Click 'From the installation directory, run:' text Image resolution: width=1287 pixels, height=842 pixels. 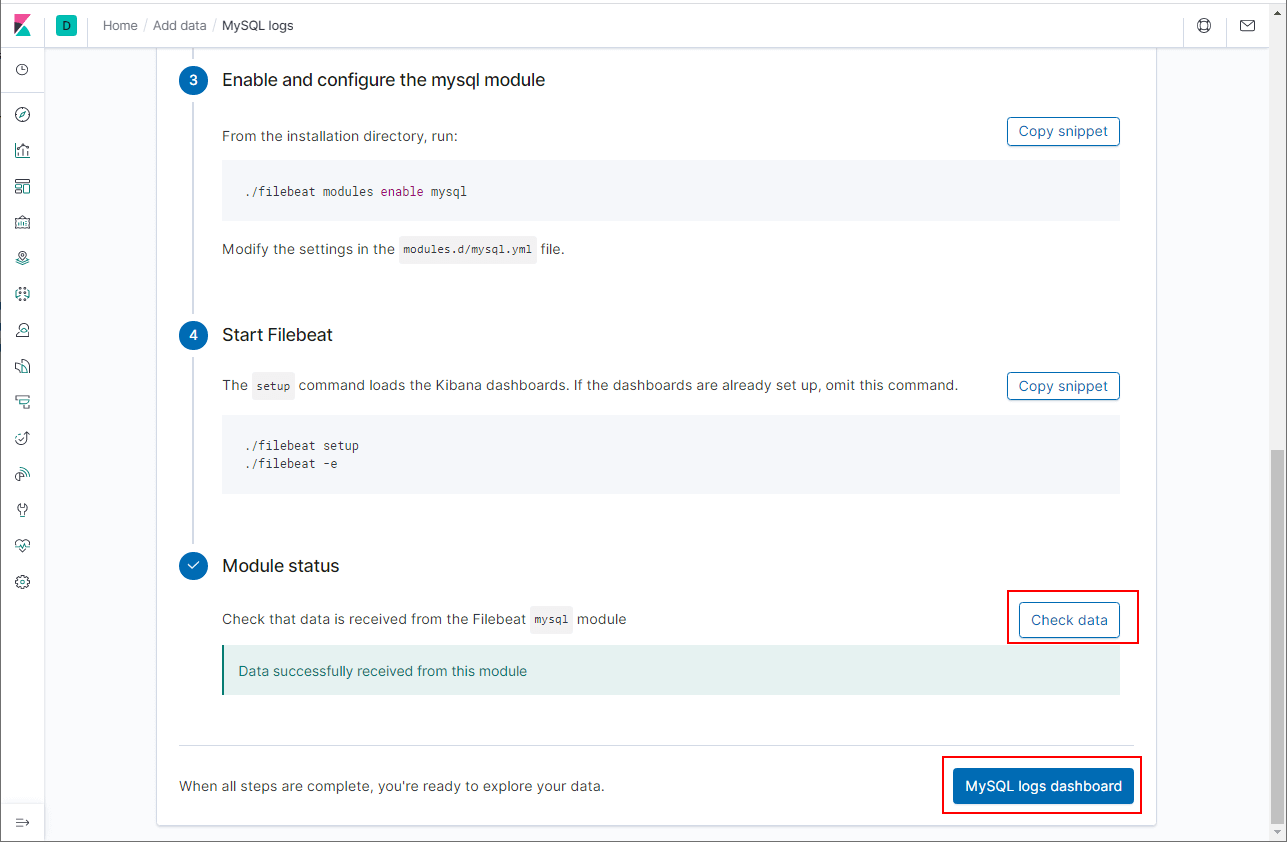[x=340, y=136]
